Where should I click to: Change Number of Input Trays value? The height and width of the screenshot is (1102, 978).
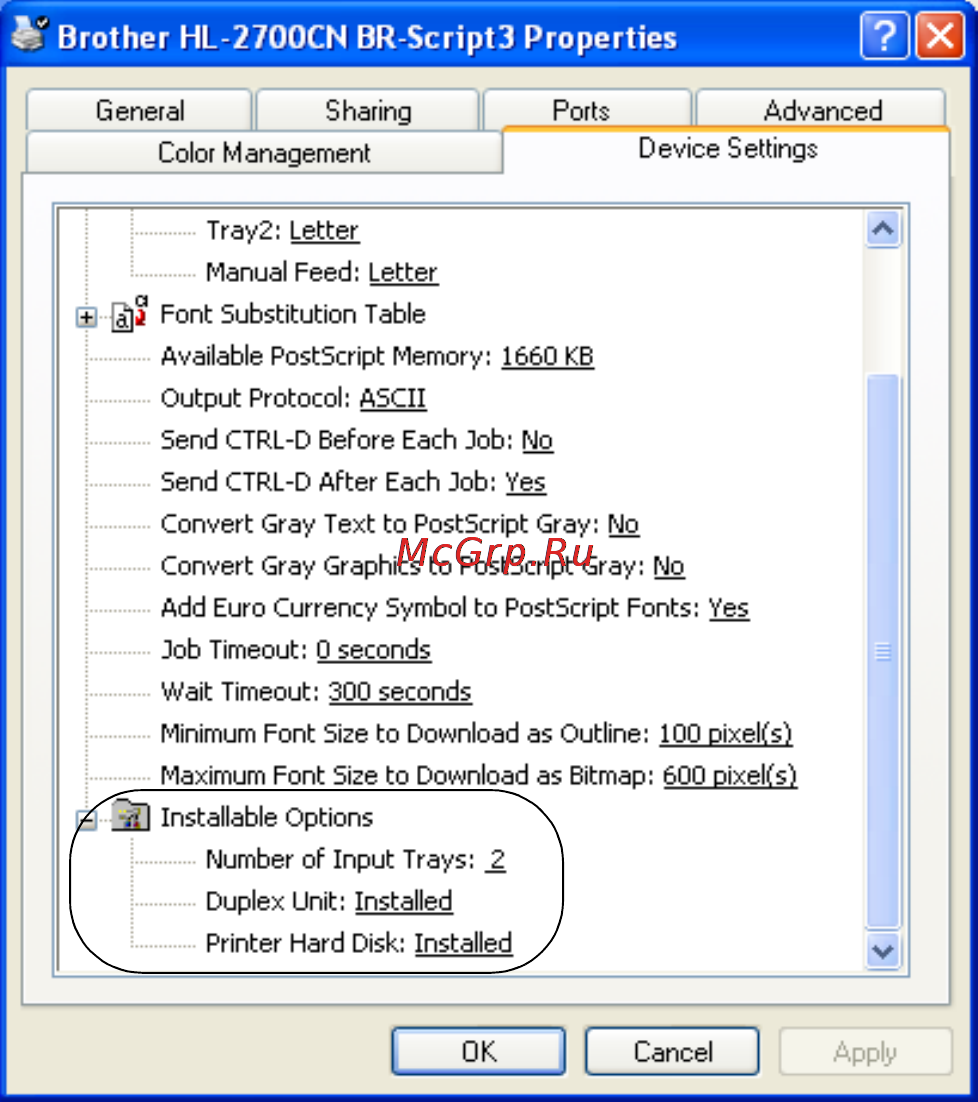coord(497,860)
